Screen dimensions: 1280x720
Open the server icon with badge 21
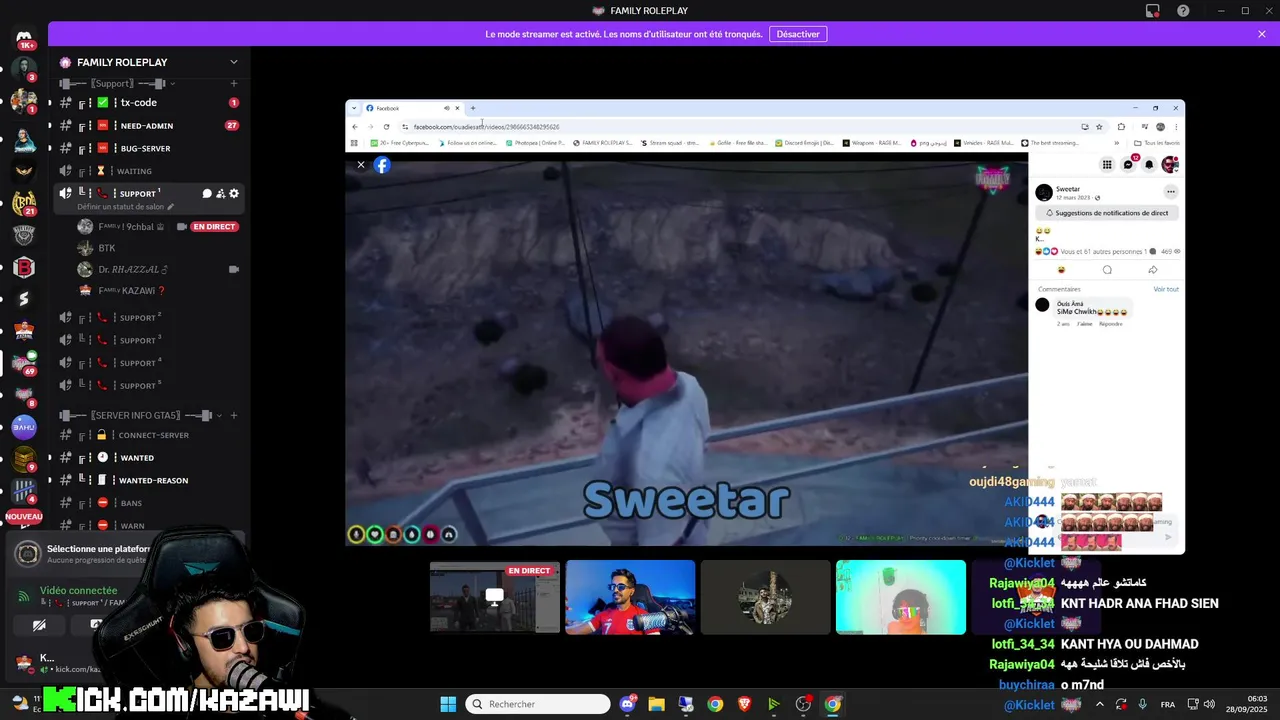pos(24,203)
